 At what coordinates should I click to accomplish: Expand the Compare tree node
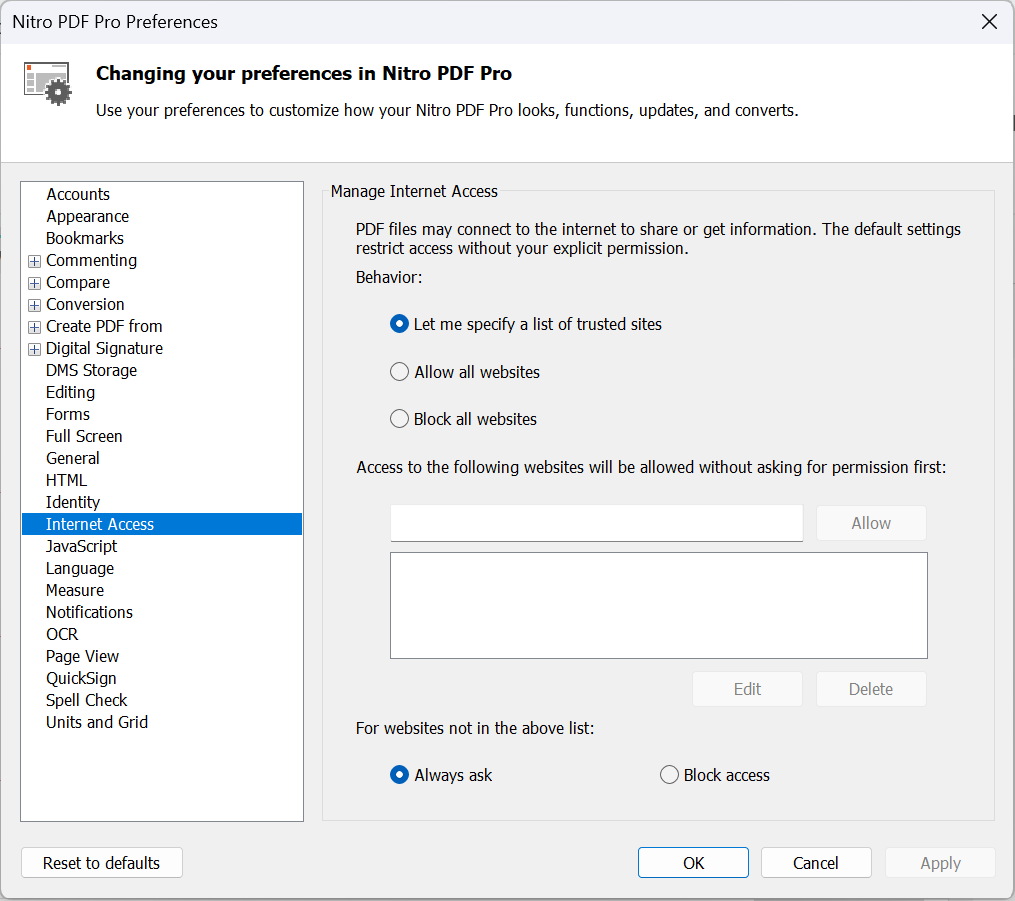point(34,283)
